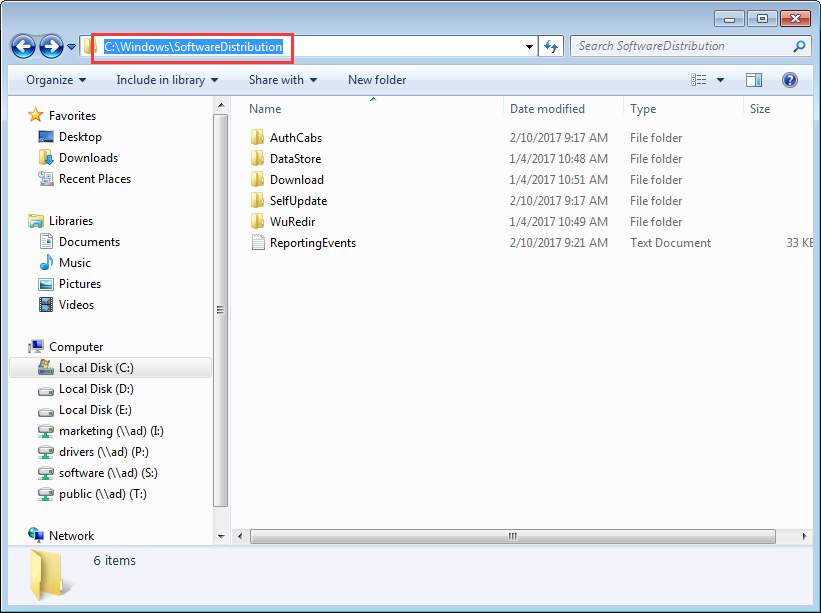
Task: Open the Downloads favorite in sidebar
Action: [x=88, y=158]
